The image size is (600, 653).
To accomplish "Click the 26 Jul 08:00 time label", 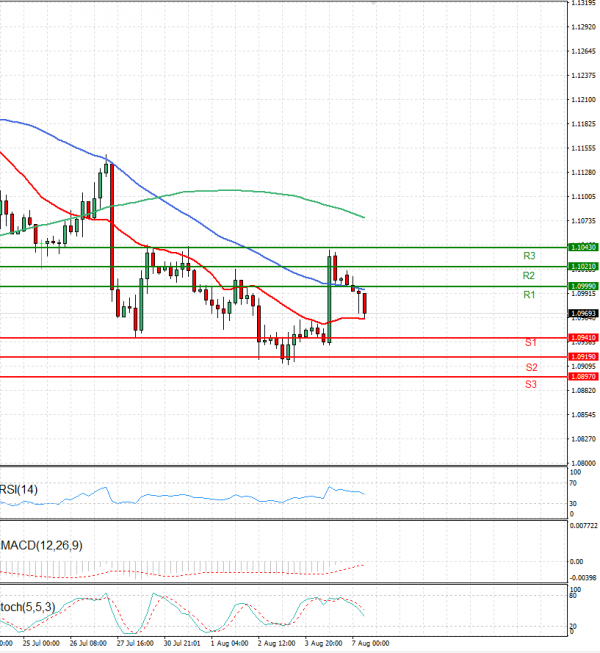I will click(88, 643).
